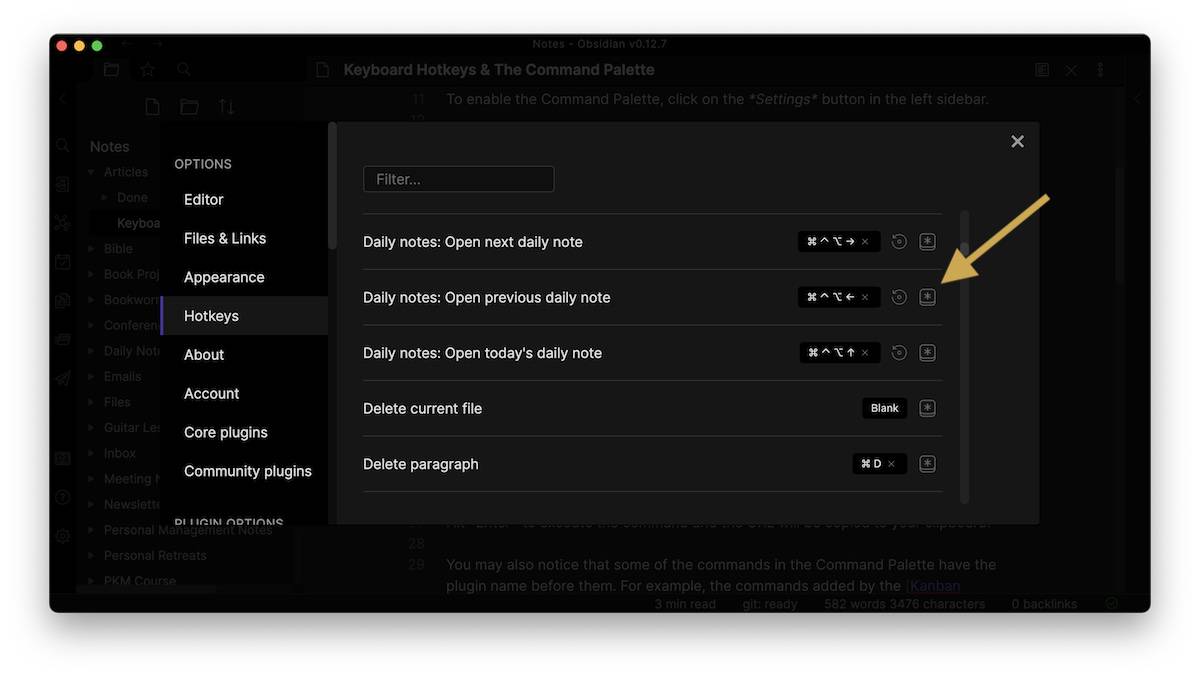Remove the hotkey from Open next daily note
Viewport: 1200px width, 678px height.
(x=865, y=242)
